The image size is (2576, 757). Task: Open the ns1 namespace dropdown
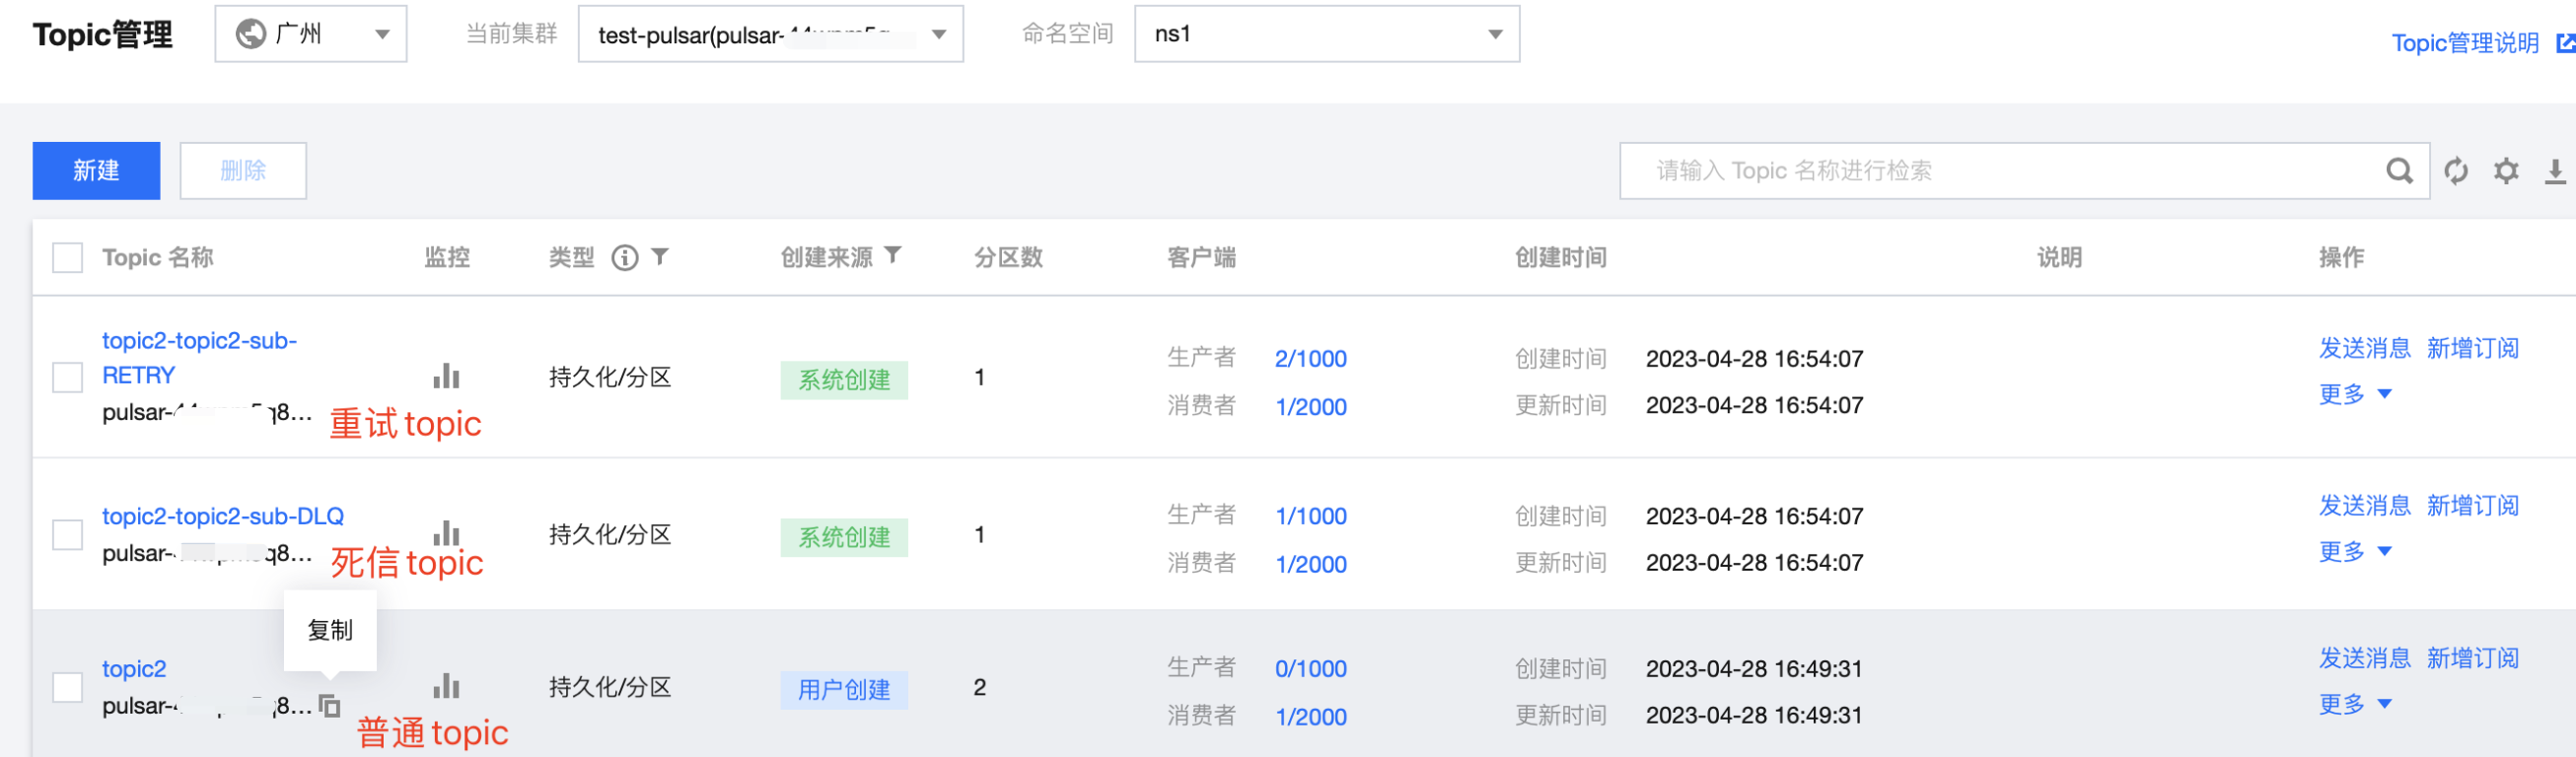[x=1326, y=34]
